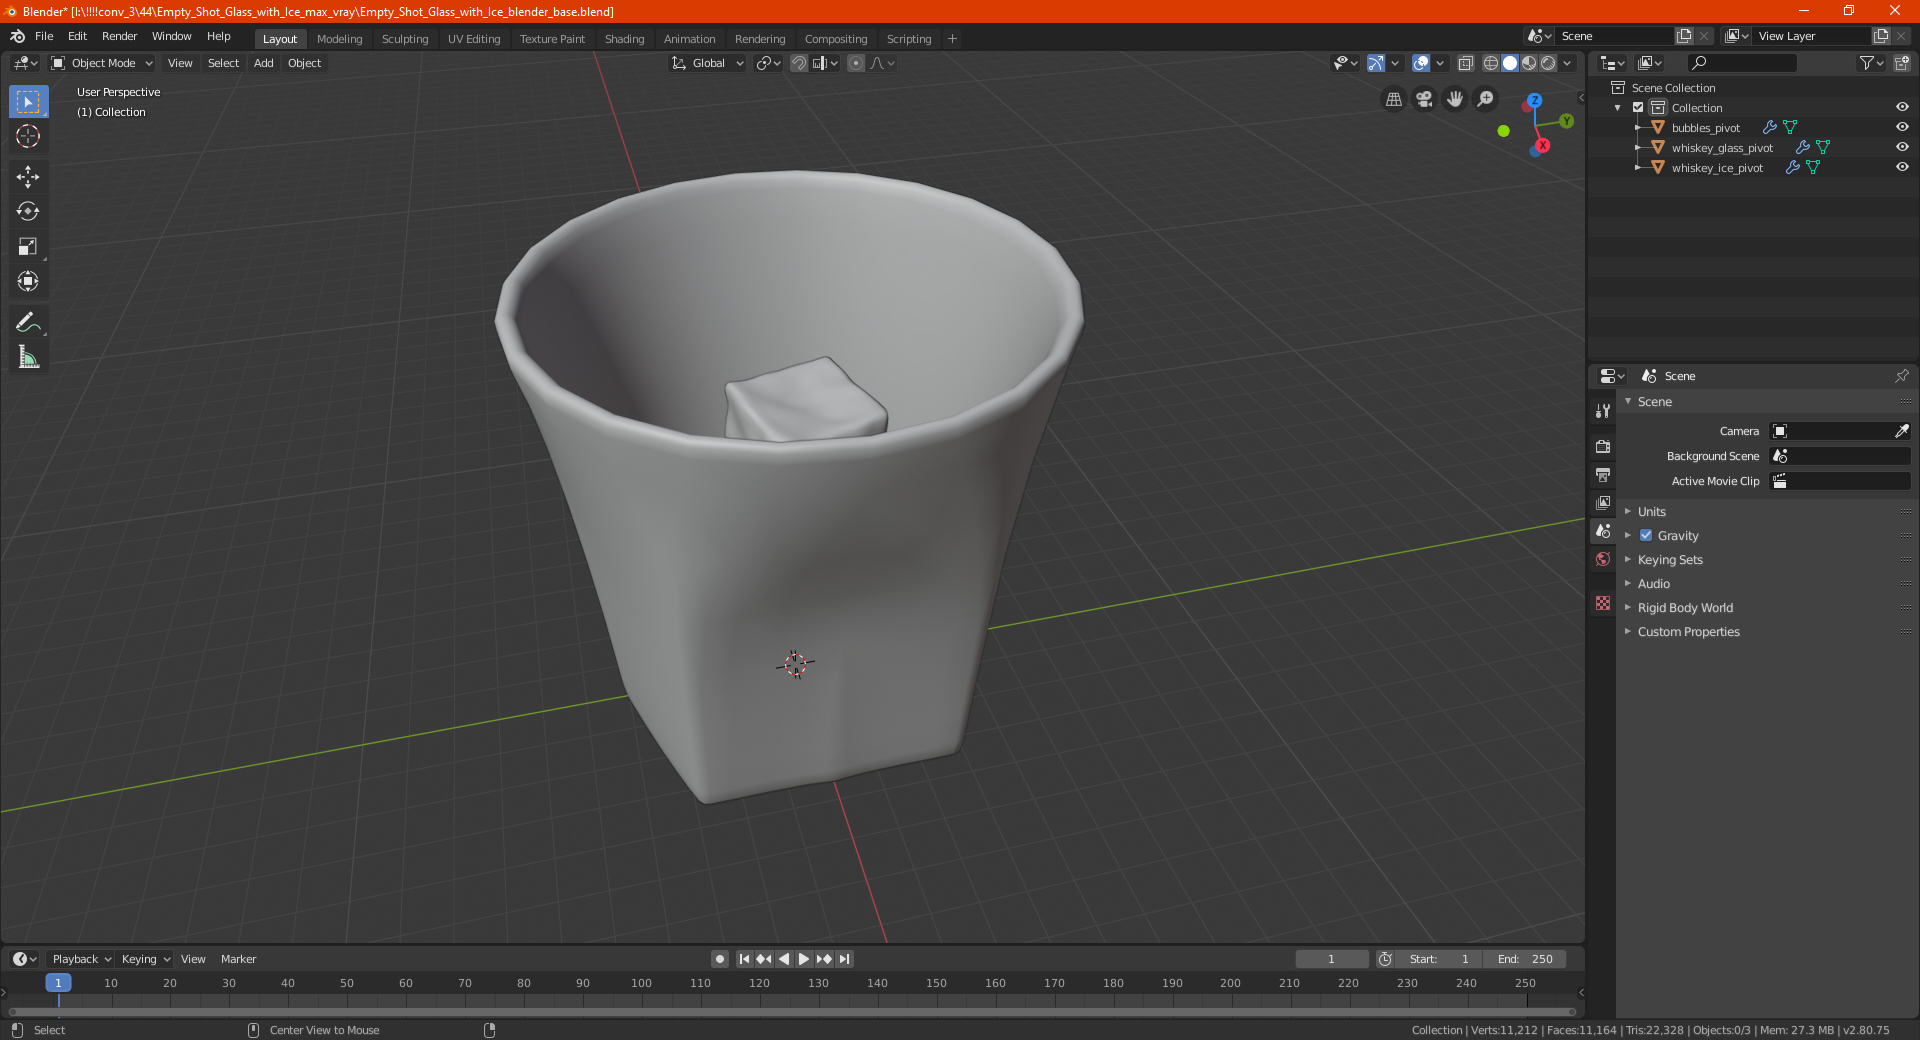Open the File menu
This screenshot has height=1040, width=1920.
(44, 36)
